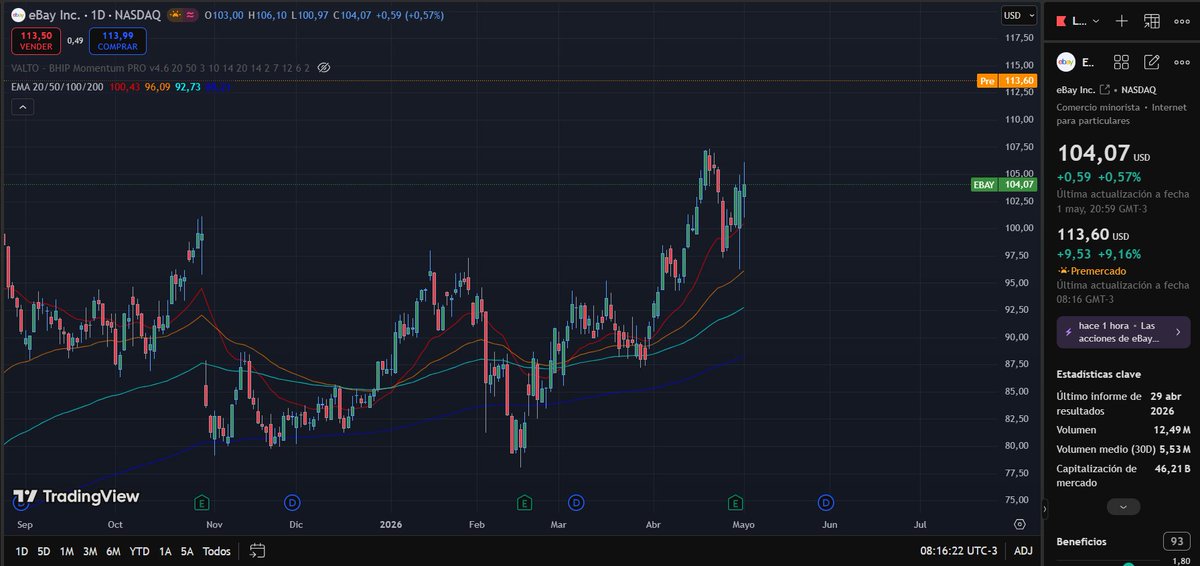Click the earnings E marker near Mayo
Viewport: 1200px width, 566px height.
(x=736, y=501)
